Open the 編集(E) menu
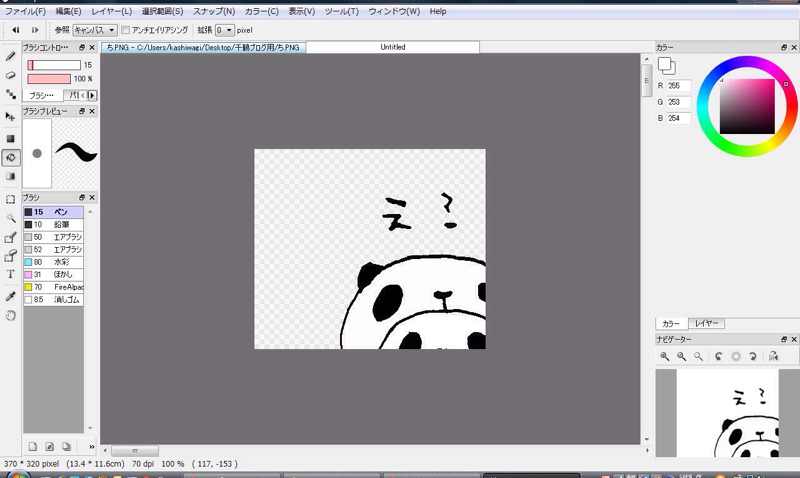The width and height of the screenshot is (800, 478). pyautogui.click(x=68, y=11)
